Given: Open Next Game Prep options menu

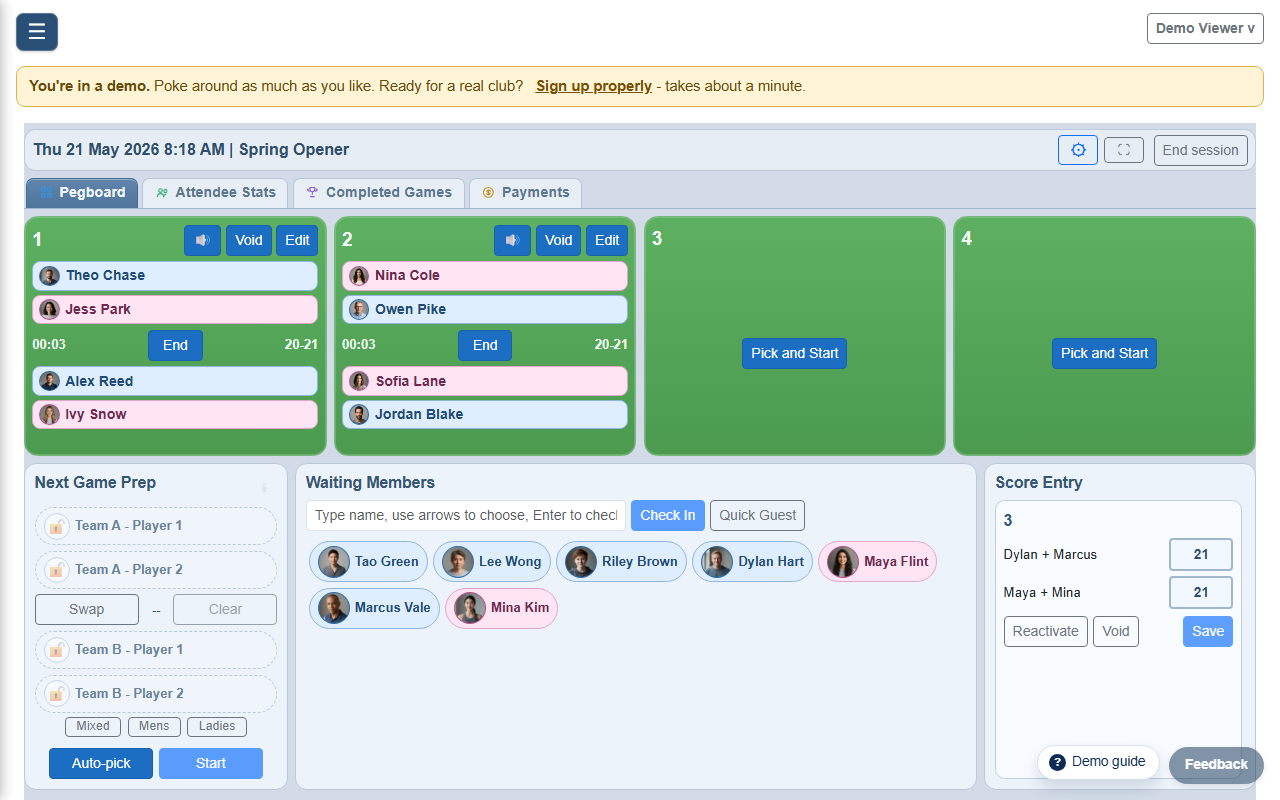Looking at the screenshot, I should (x=264, y=488).
